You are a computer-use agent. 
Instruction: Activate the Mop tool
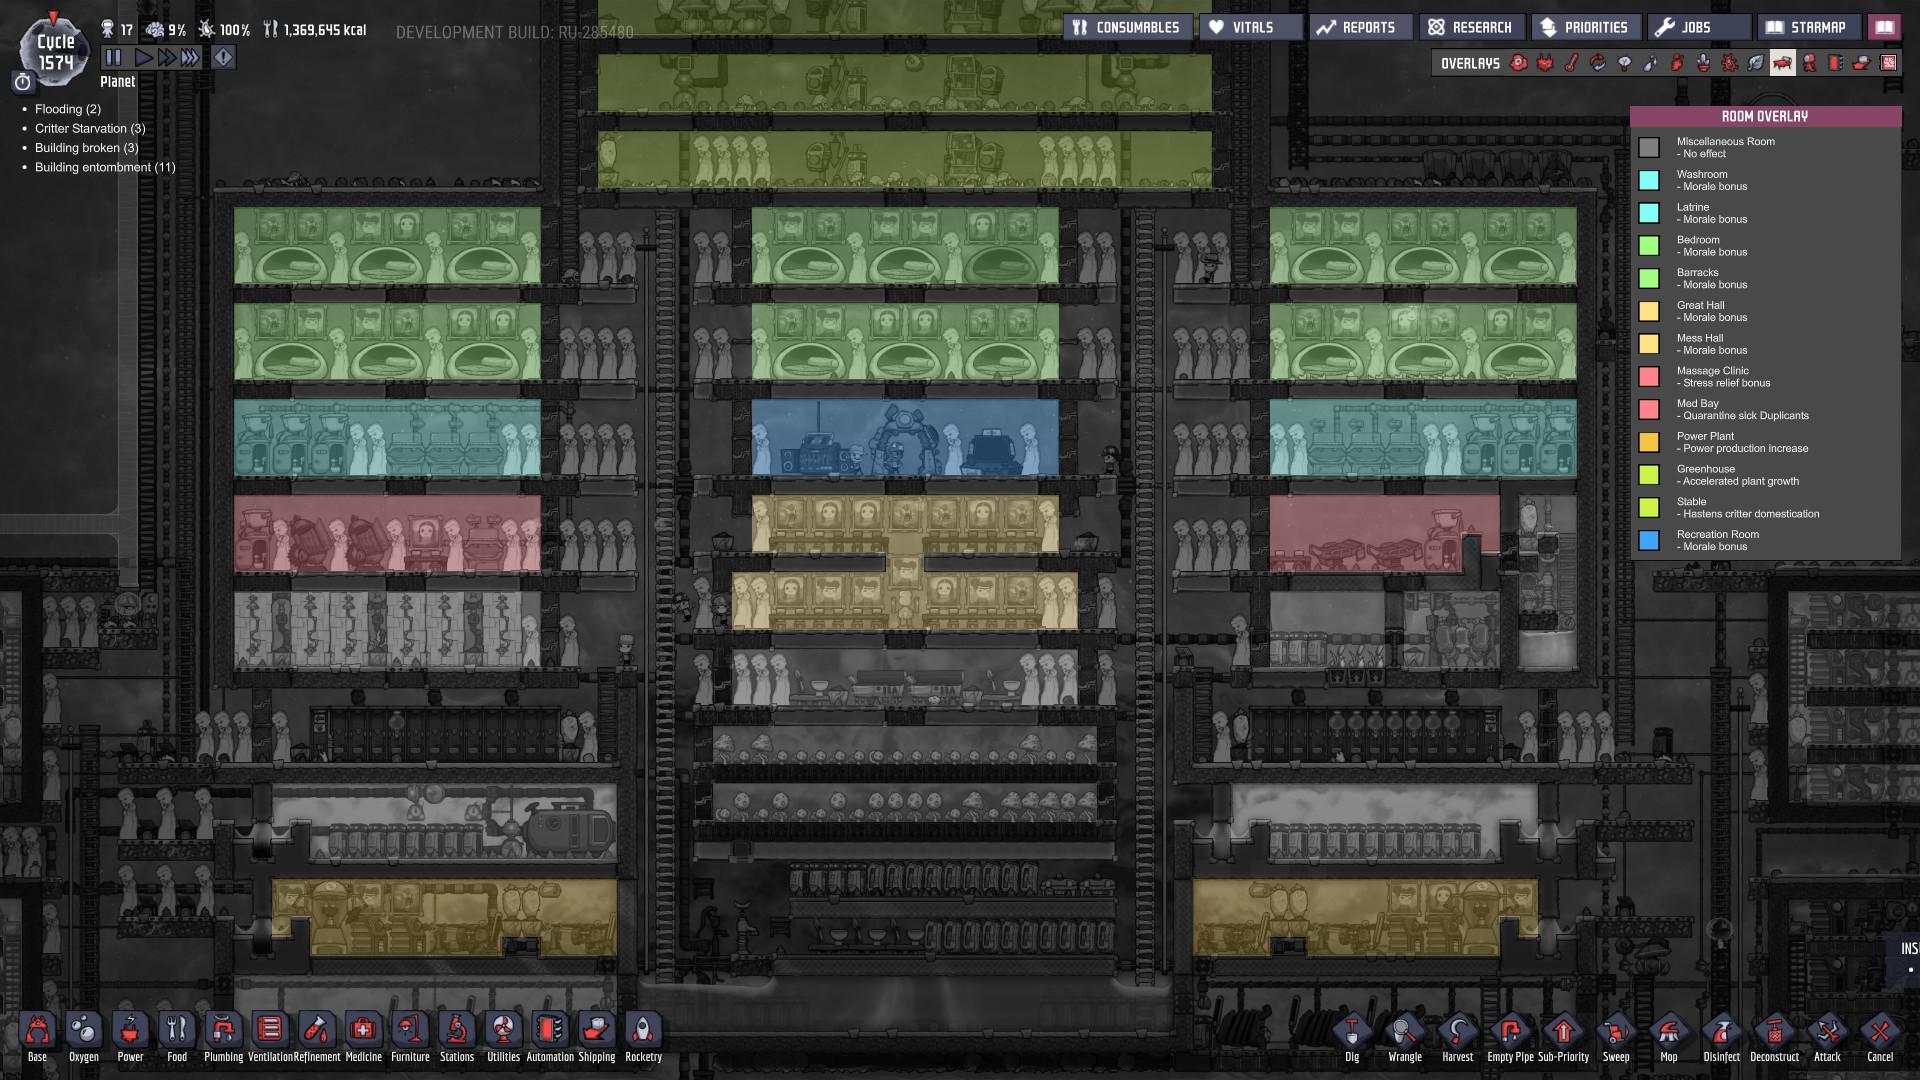1668,1032
